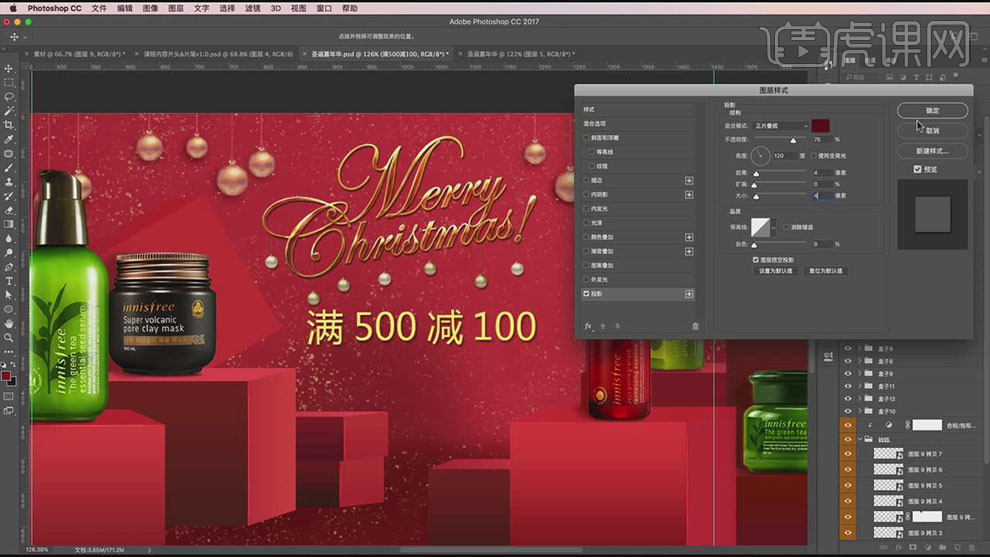Select the Crop tool

[x=9, y=125]
